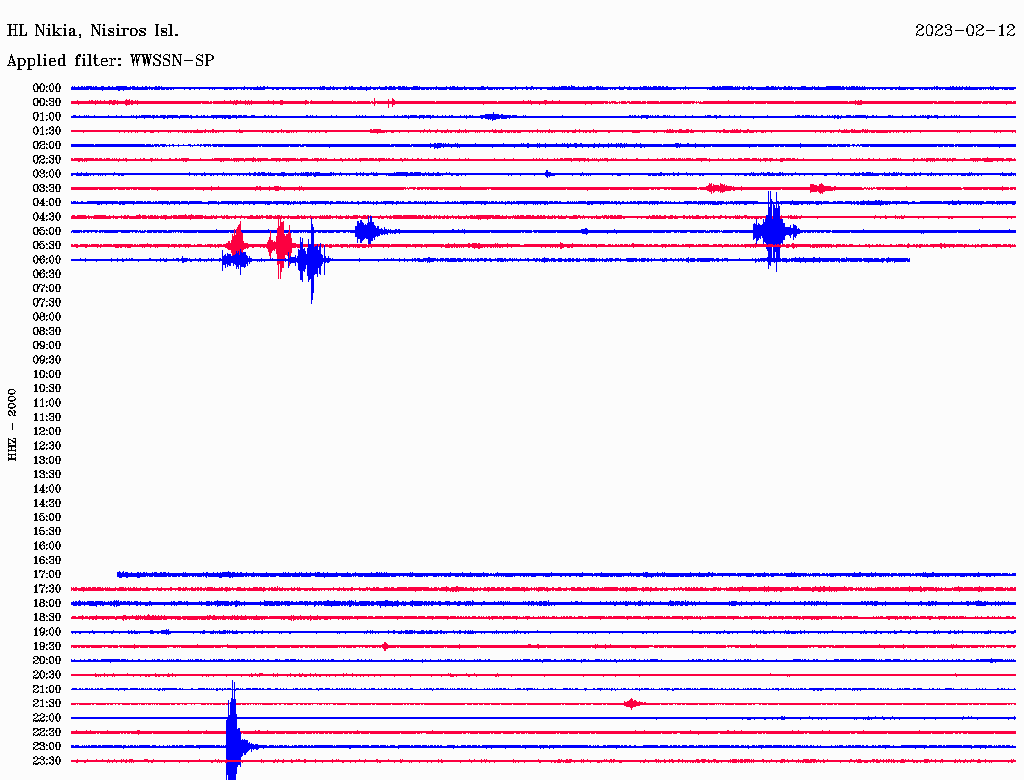The height and width of the screenshot is (780, 1024).
Task: Select the 04:00 time label
Action: 47,203
